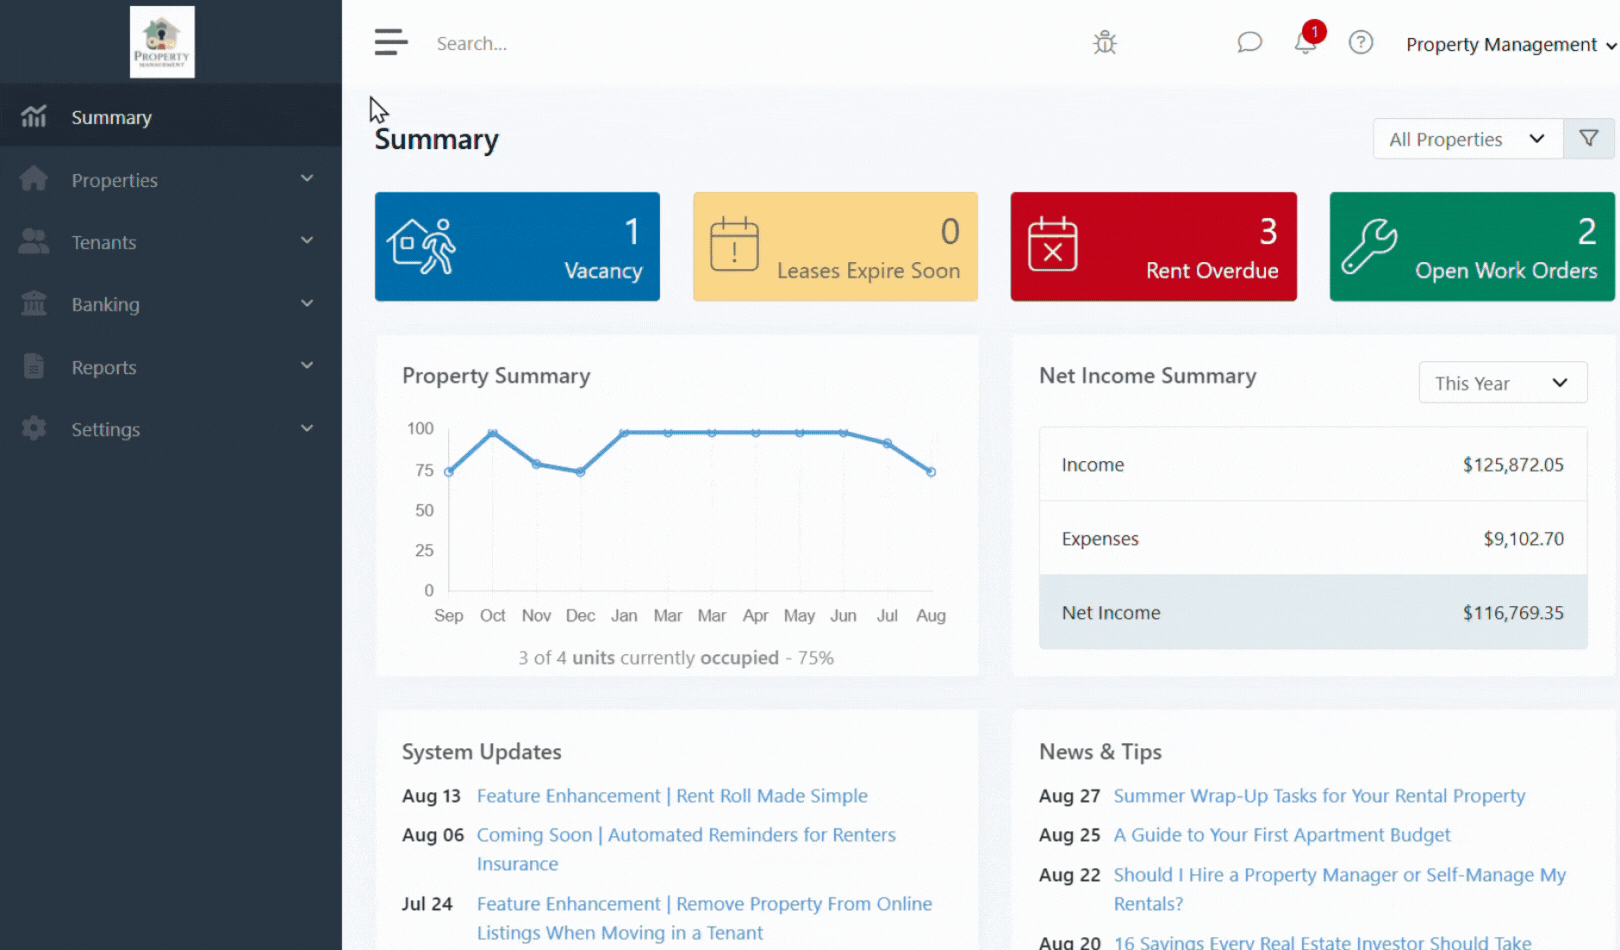Image resolution: width=1620 pixels, height=950 pixels.
Task: Open the notifications bell
Action: (x=1305, y=43)
